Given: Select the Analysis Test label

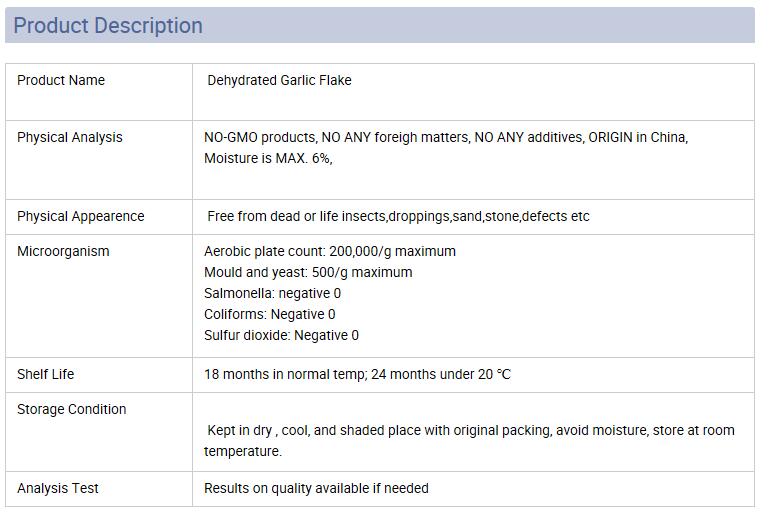Looking at the screenshot, I should point(58,488).
